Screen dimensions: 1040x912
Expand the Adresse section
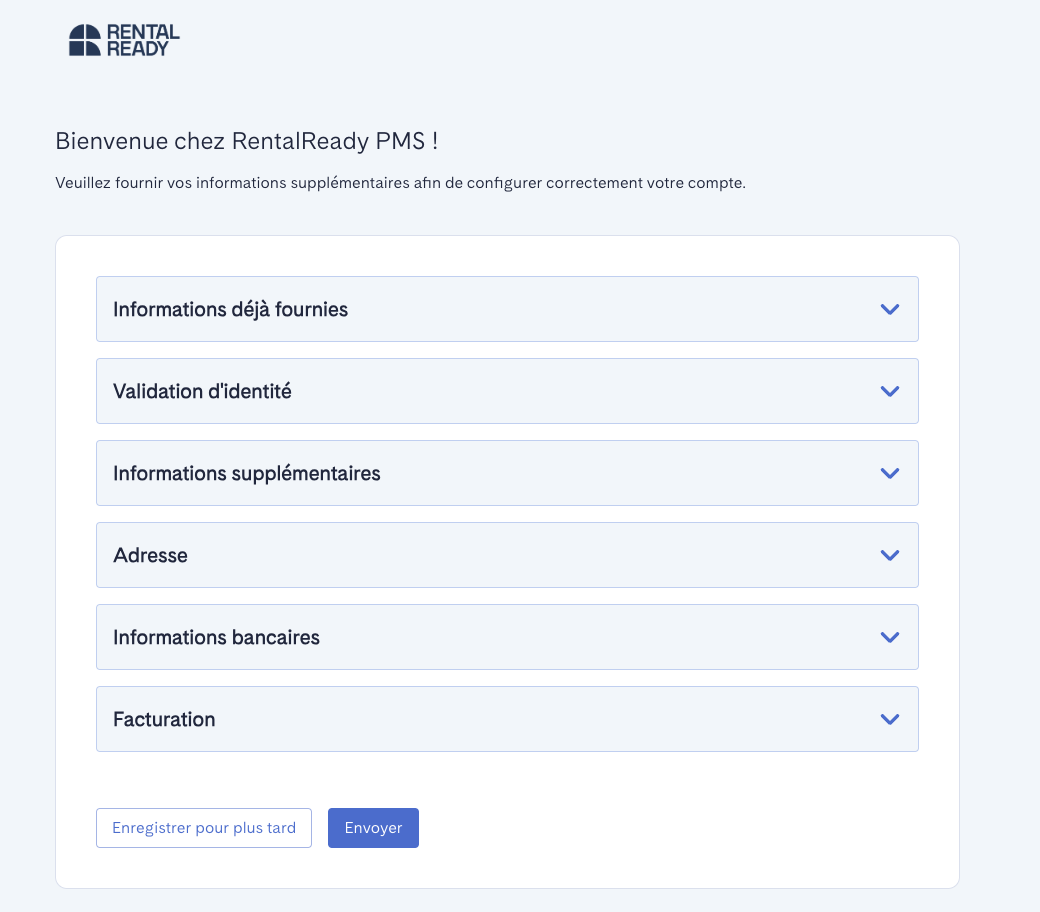click(507, 555)
